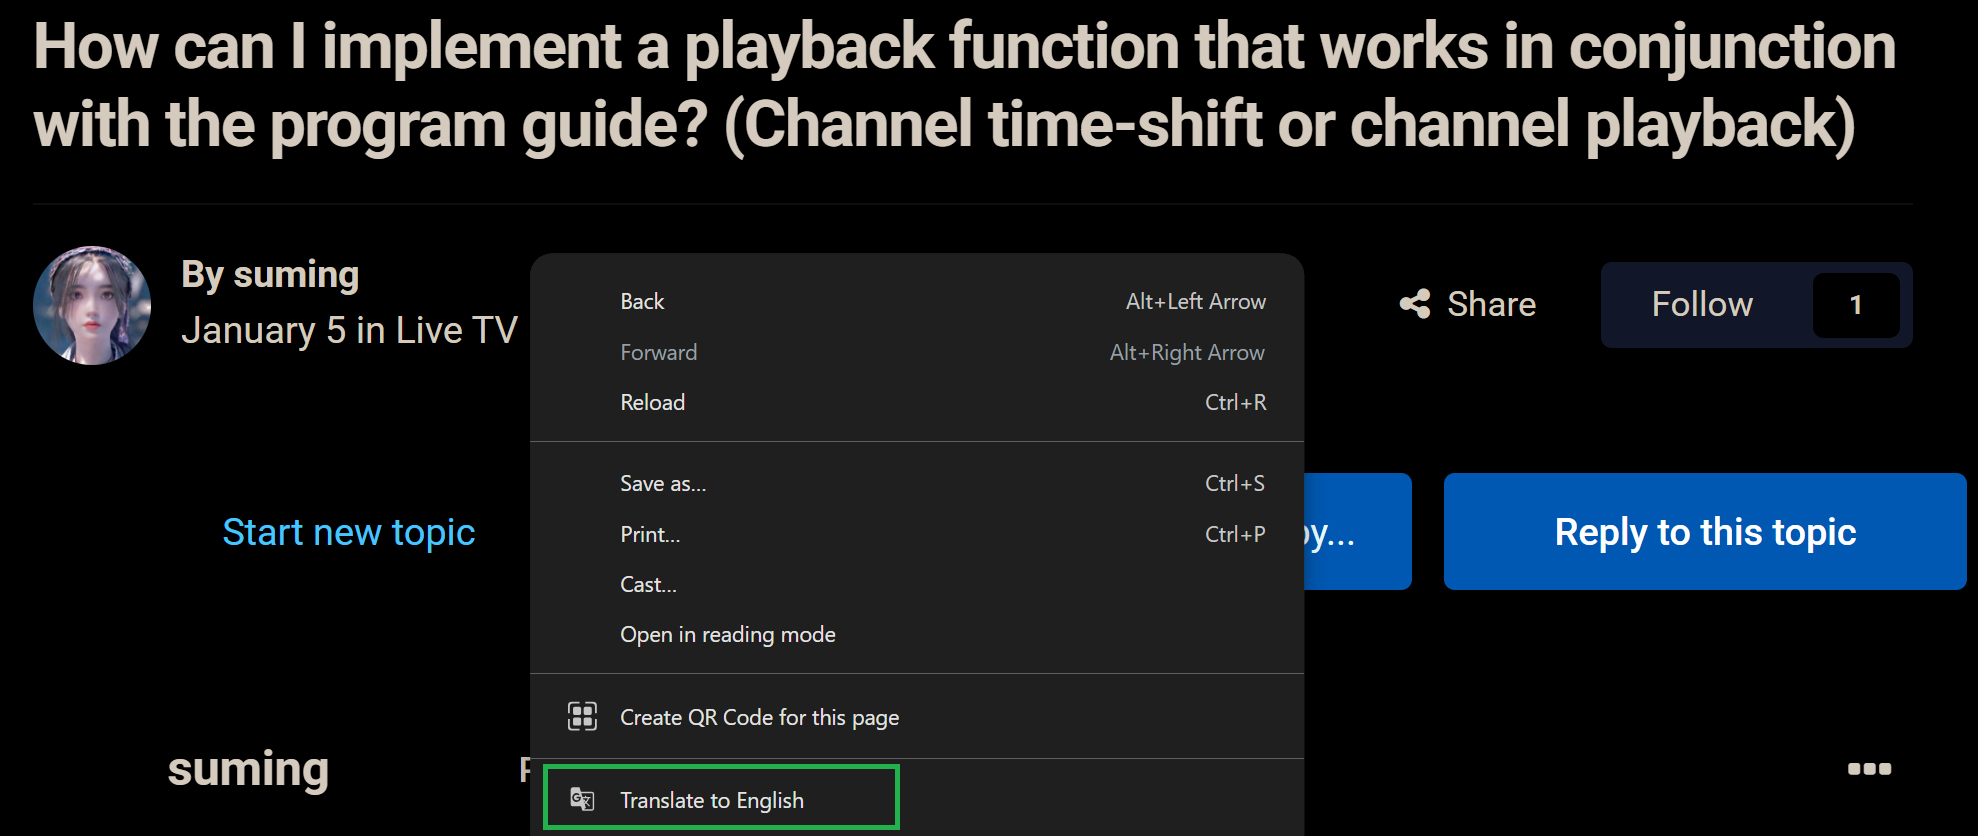Click suming's profile avatar

click(92, 305)
